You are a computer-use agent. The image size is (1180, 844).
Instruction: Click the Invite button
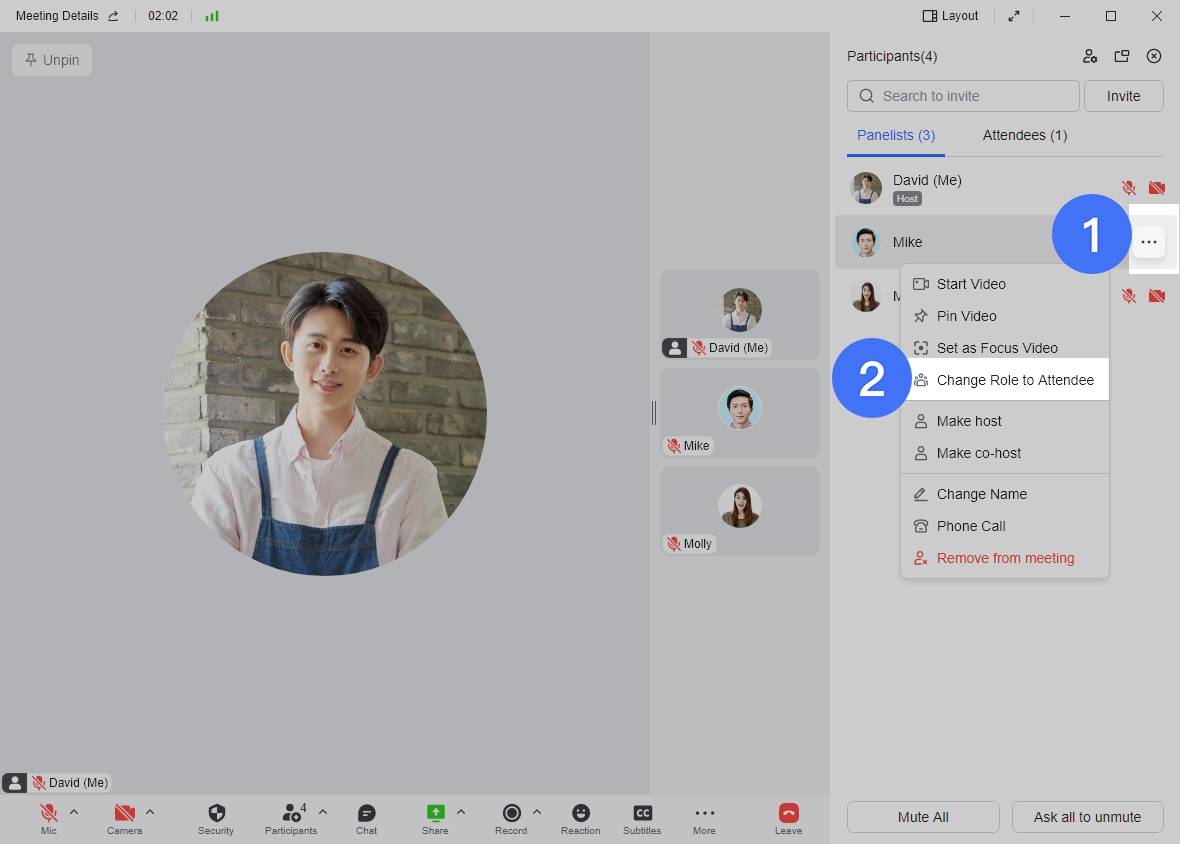point(1124,96)
